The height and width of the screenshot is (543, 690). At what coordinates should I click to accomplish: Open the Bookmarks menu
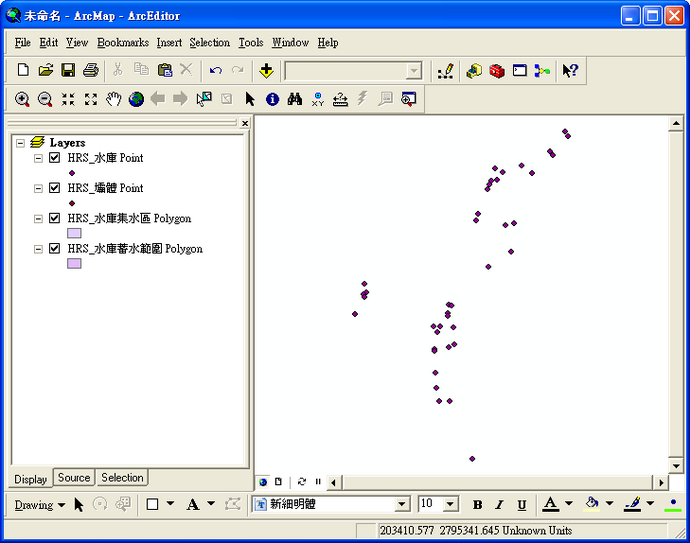(122, 43)
